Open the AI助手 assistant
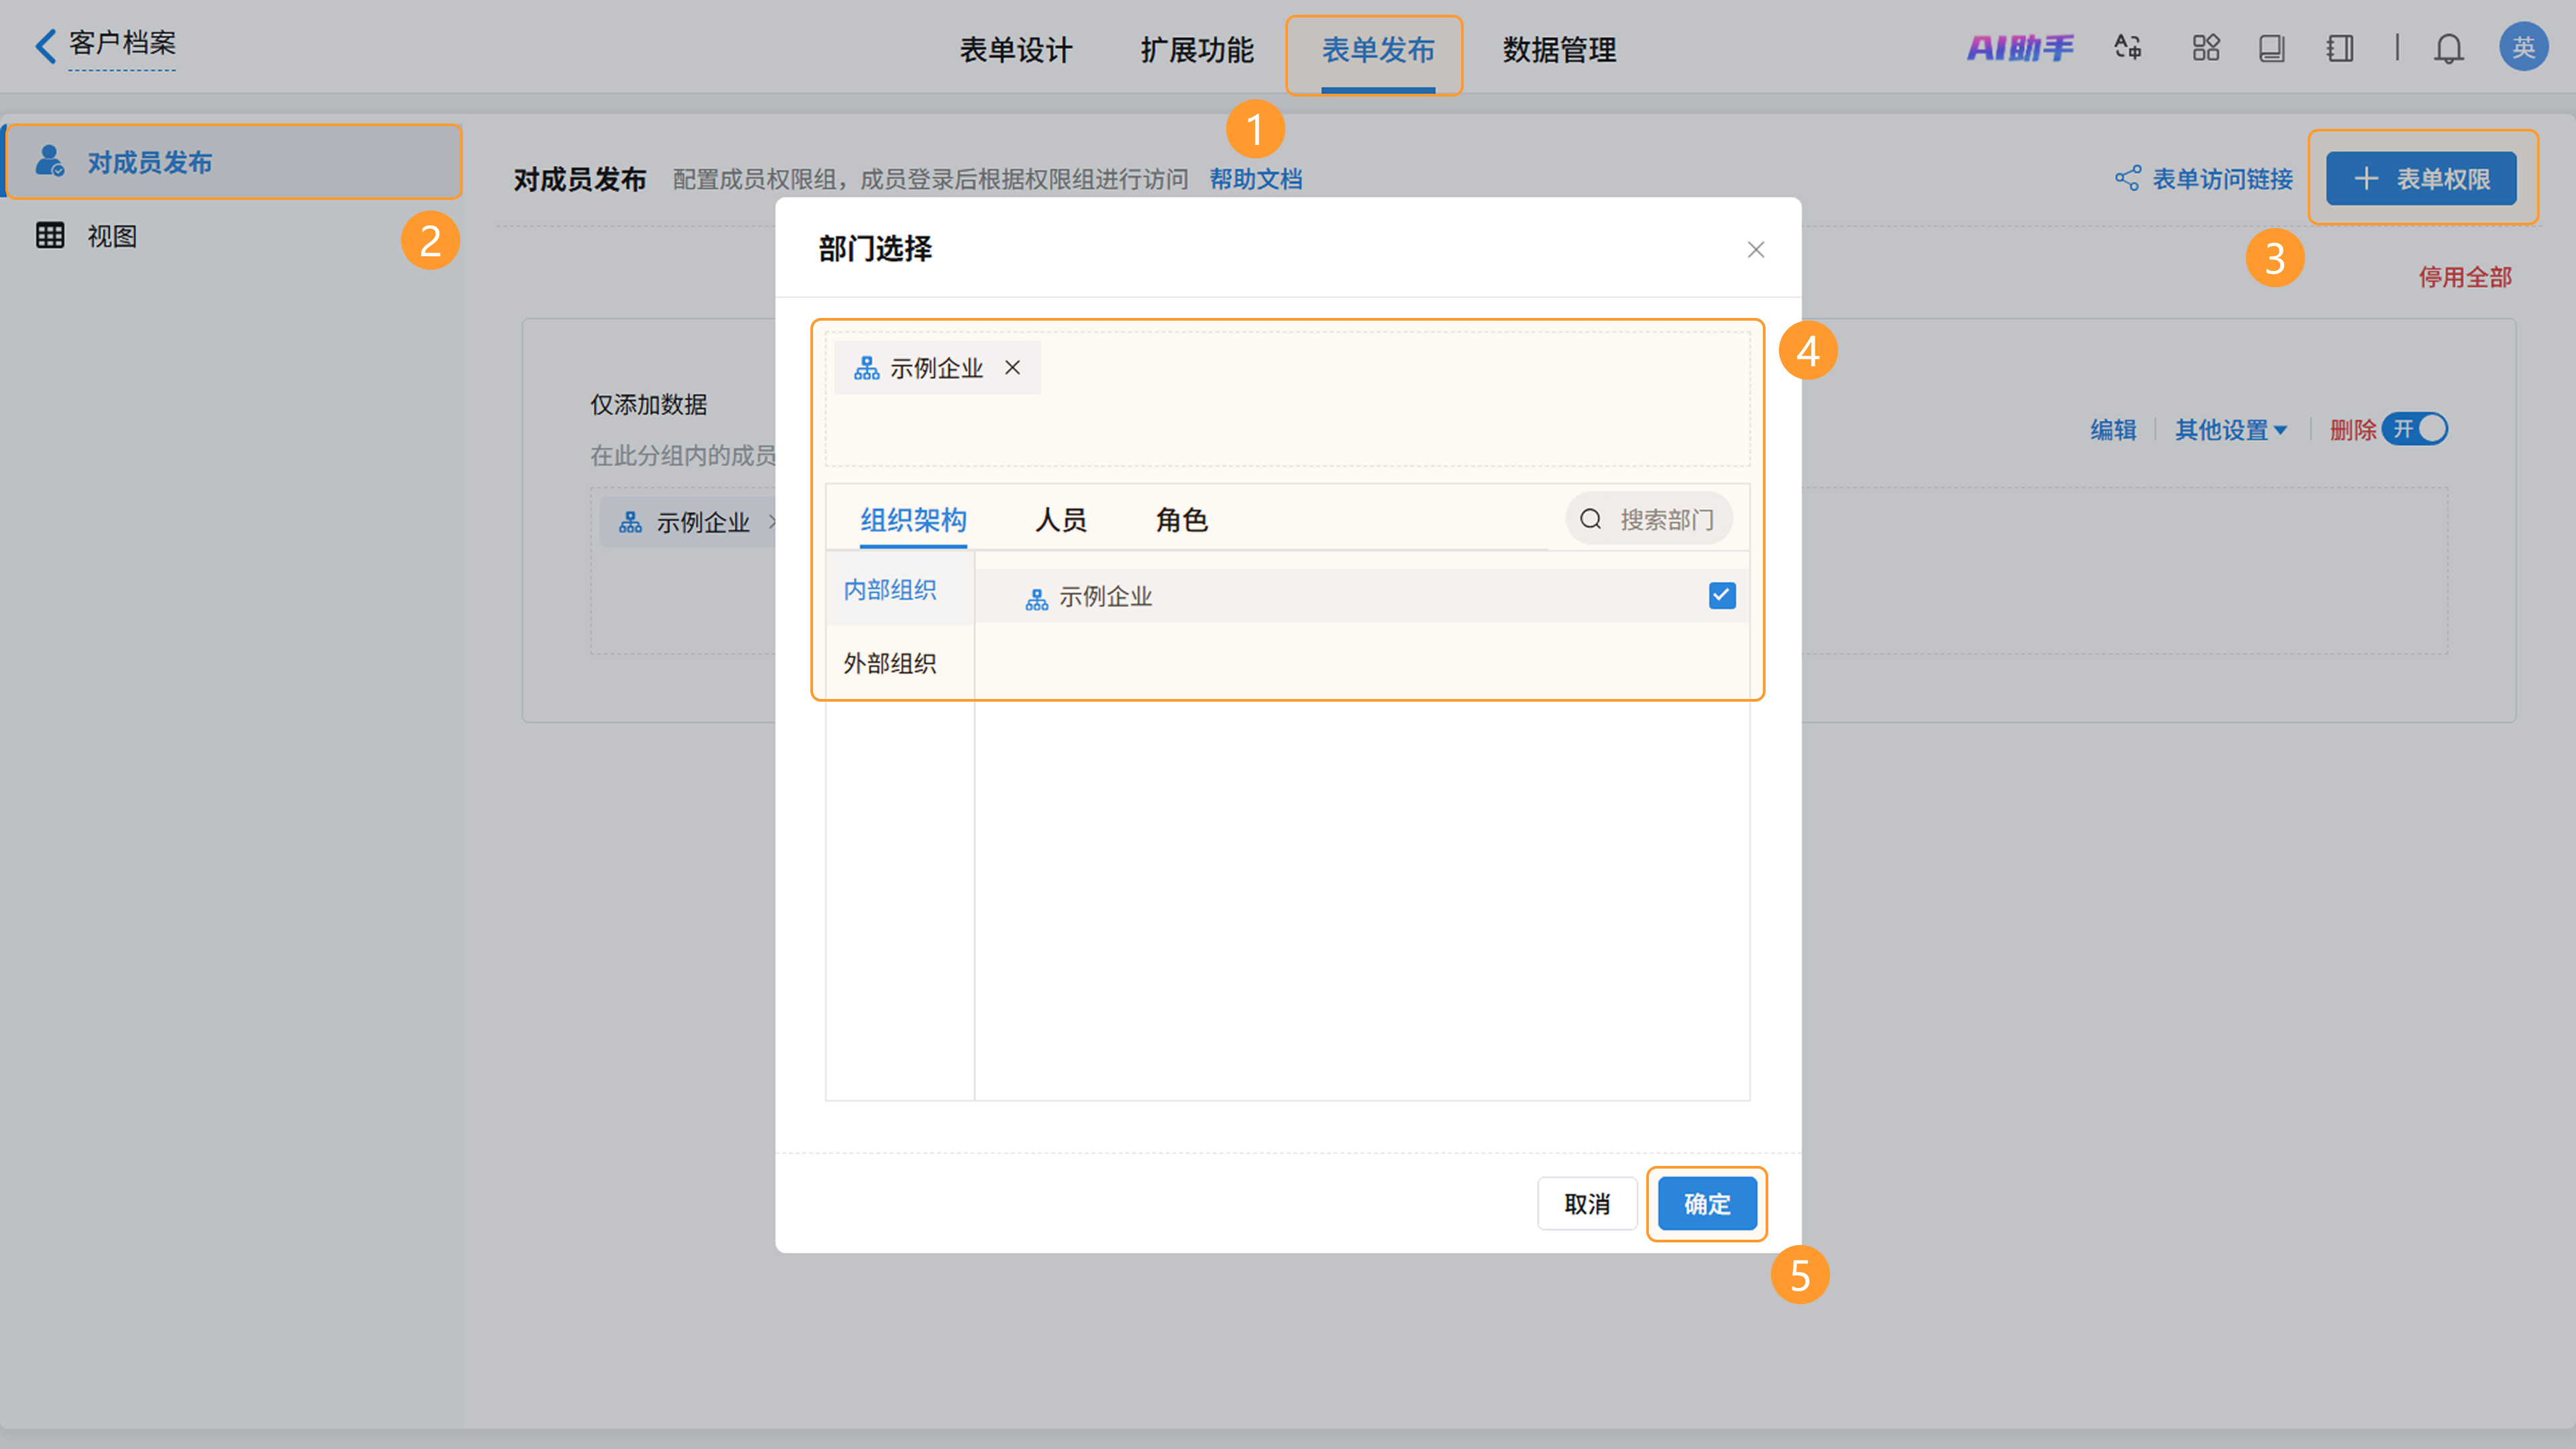The width and height of the screenshot is (2576, 1449). point(2020,48)
